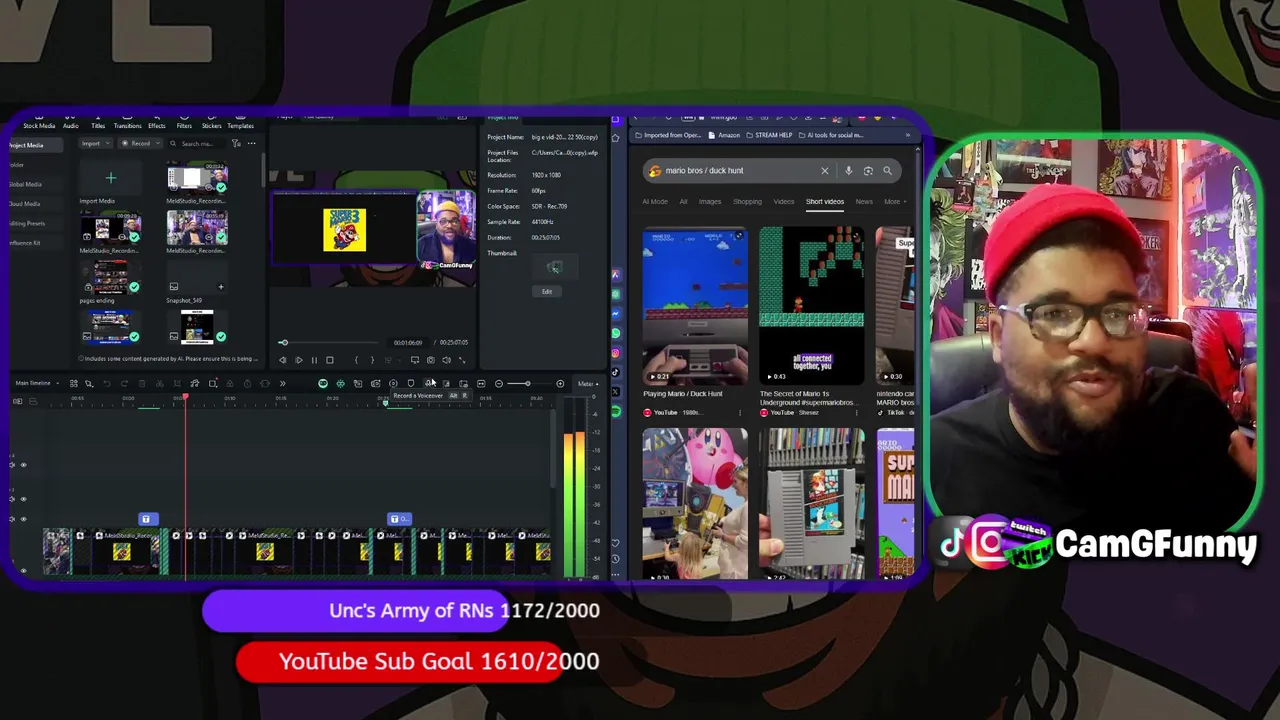Viewport: 1280px width, 720px height.
Task: Click the Edit button under Thumbnail
Action: pos(547,292)
